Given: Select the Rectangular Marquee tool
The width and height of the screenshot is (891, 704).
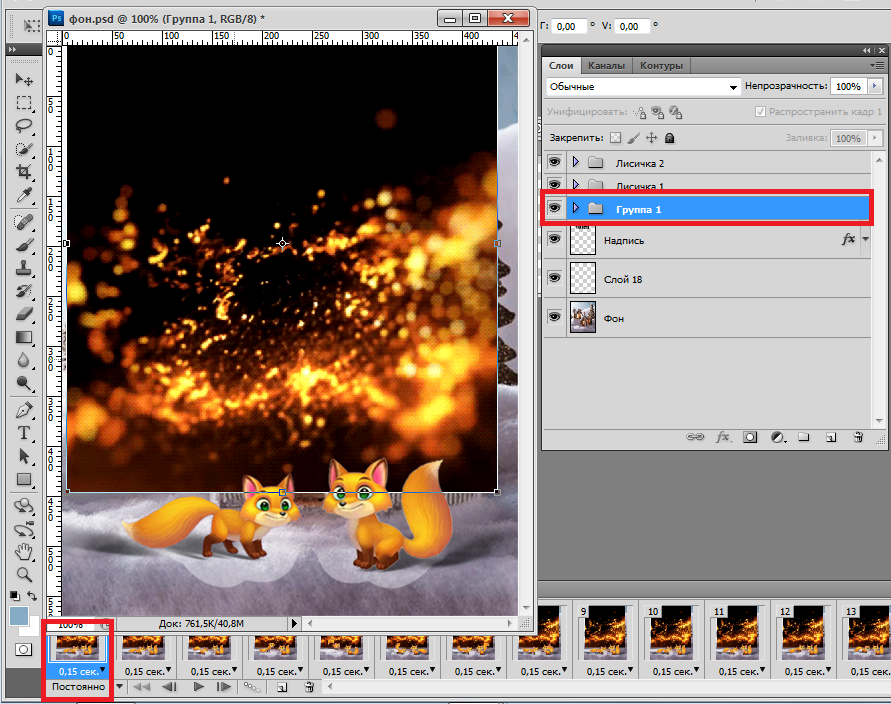Looking at the screenshot, I should click(23, 103).
